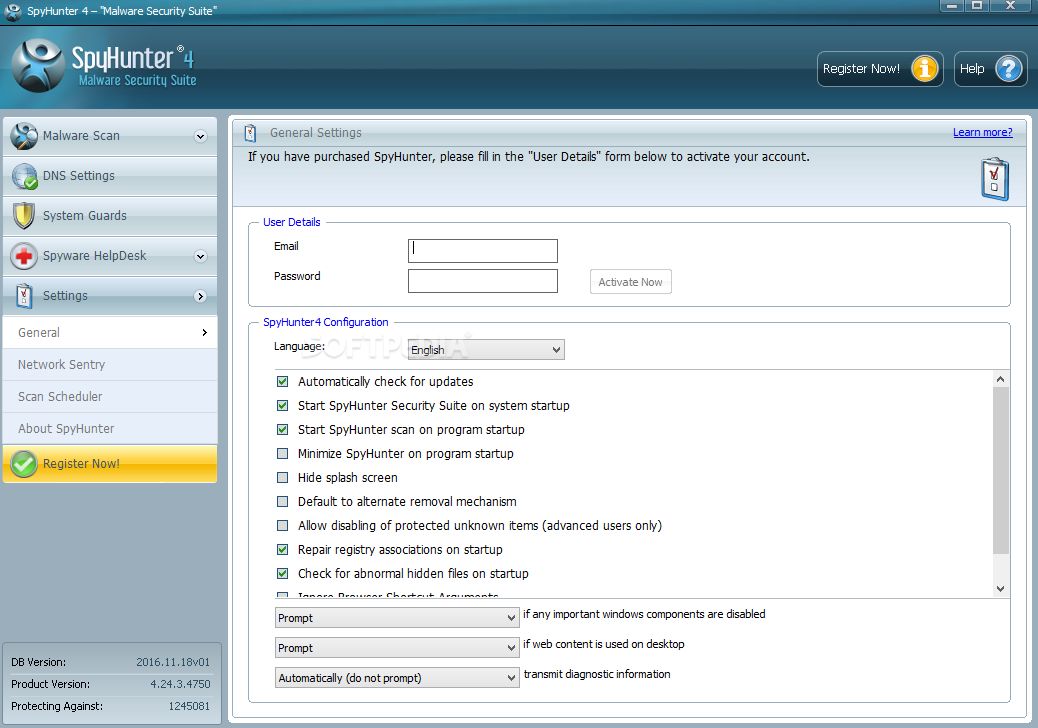Collapse the Settings section arrow
1038x728 pixels.
point(201,296)
